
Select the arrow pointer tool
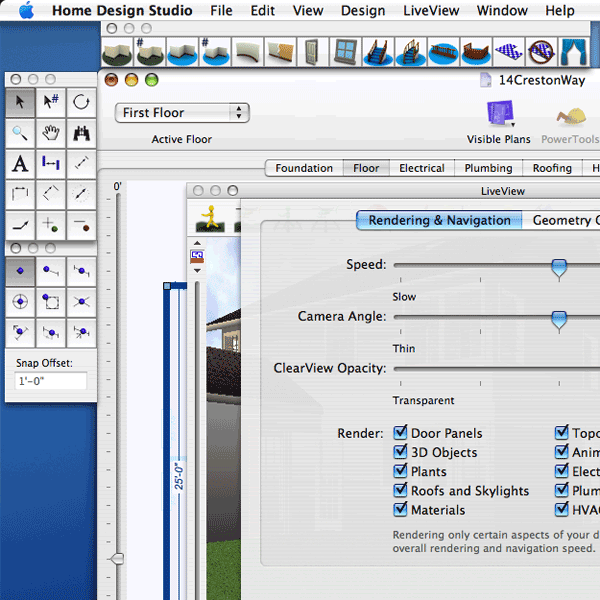(x=21, y=101)
